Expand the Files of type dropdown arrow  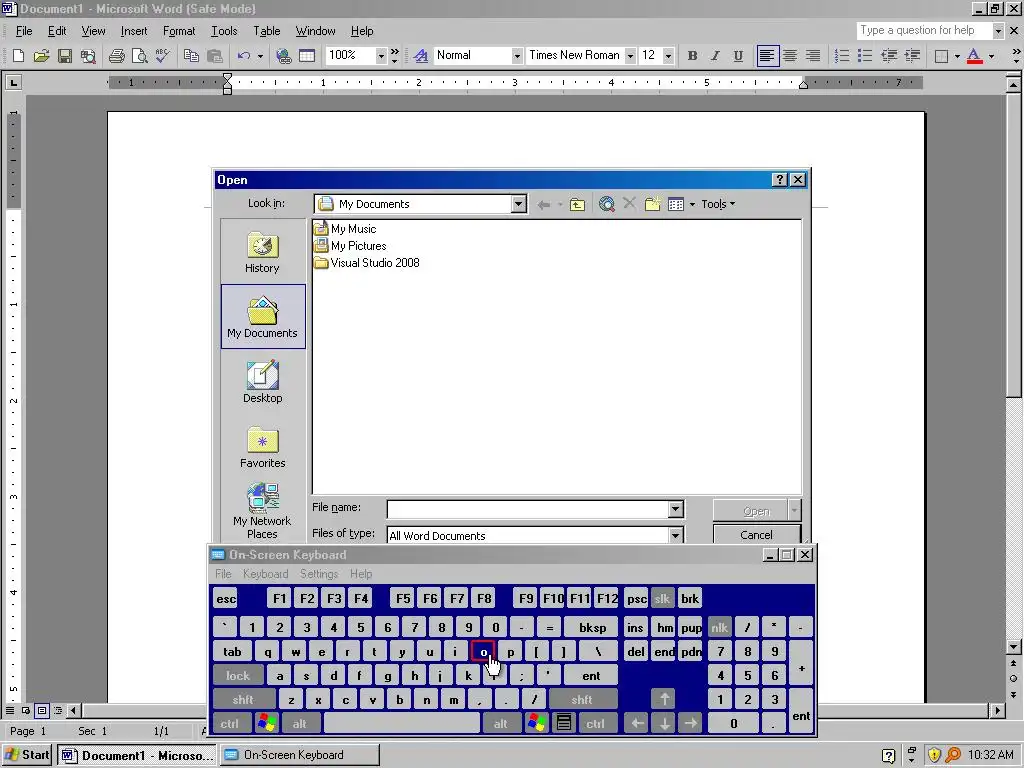(x=676, y=536)
